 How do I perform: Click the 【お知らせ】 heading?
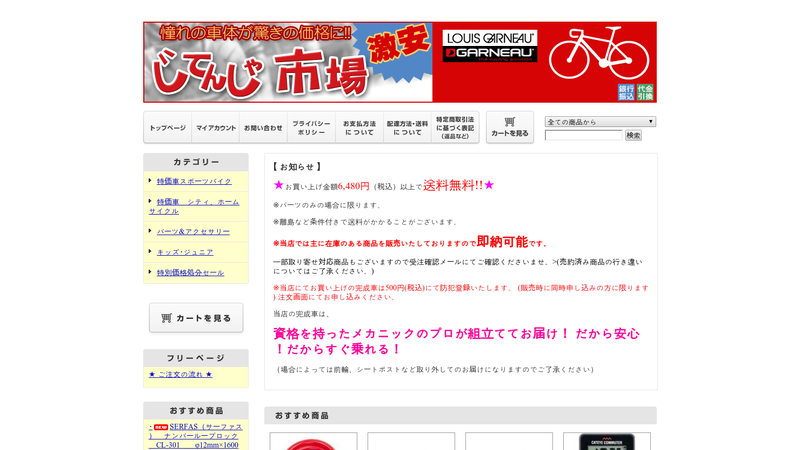click(x=297, y=166)
